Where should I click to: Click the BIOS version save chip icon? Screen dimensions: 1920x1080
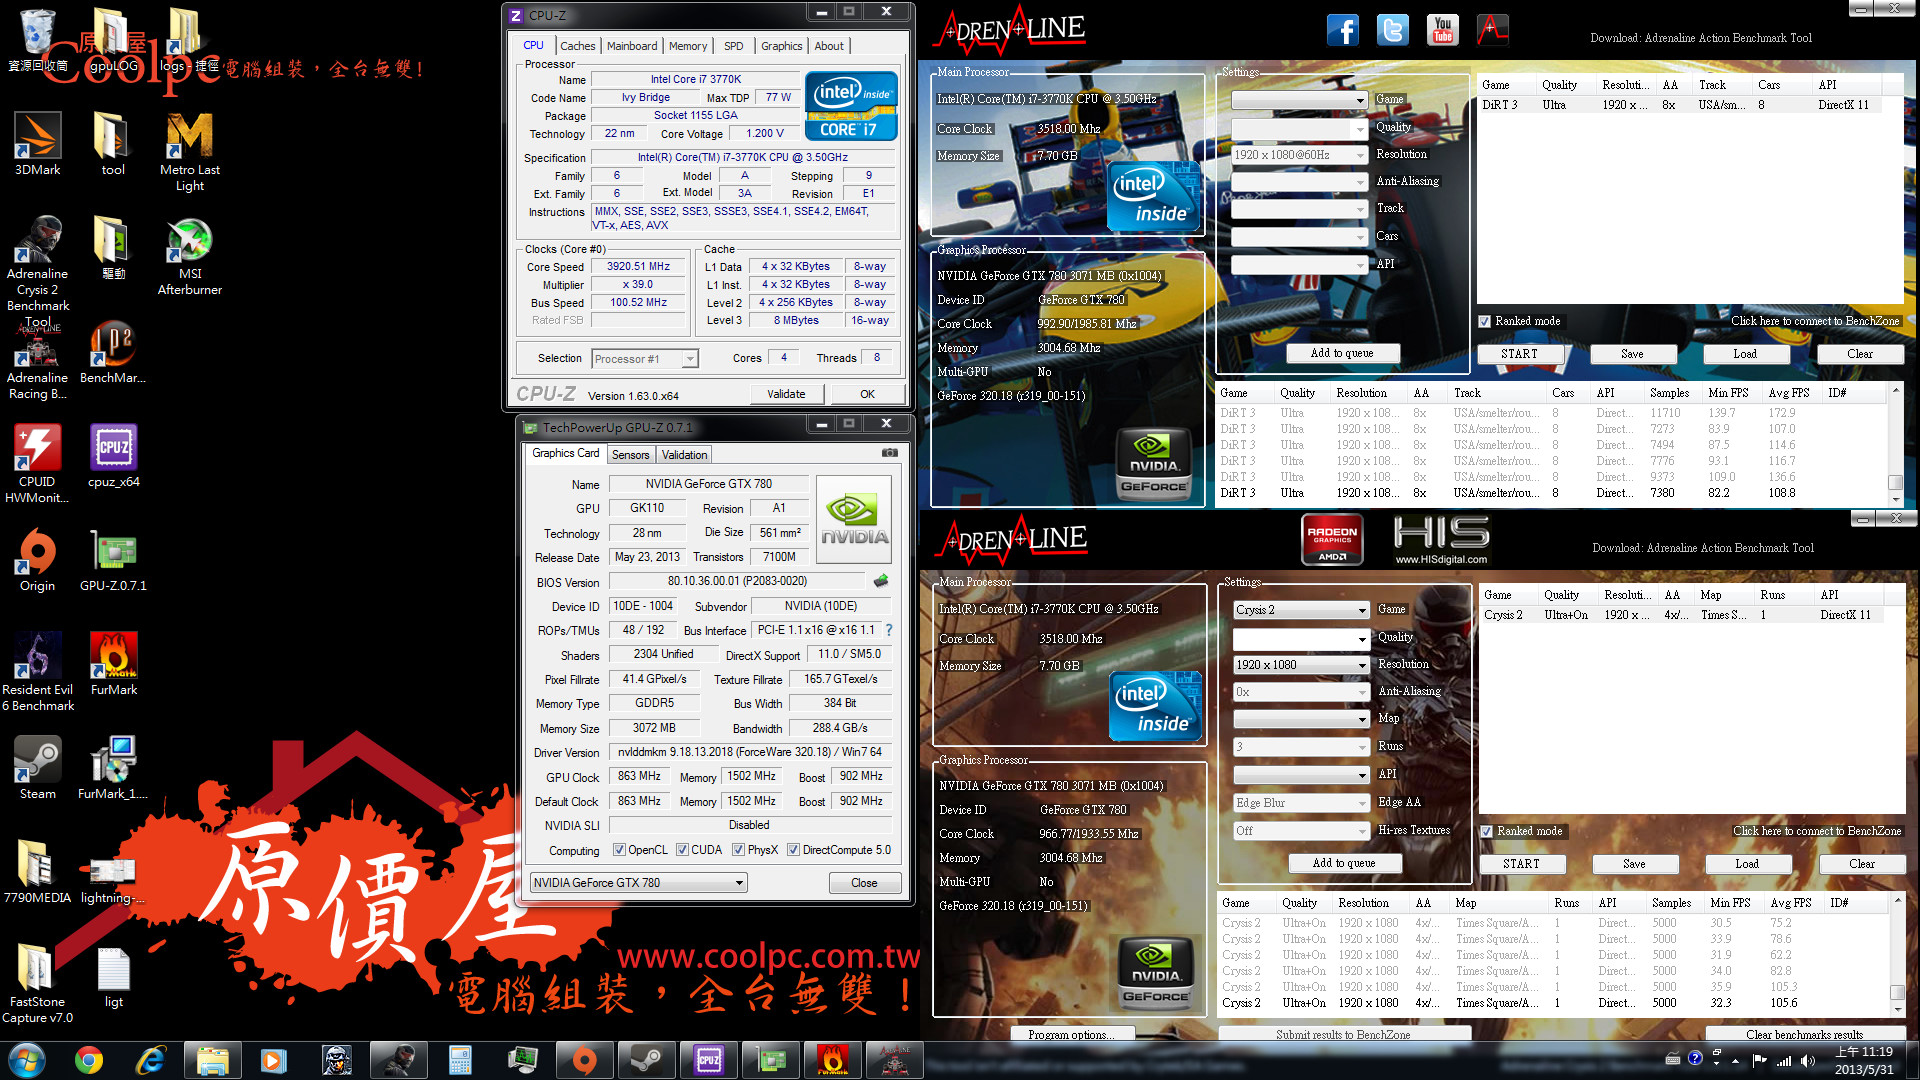point(881,581)
